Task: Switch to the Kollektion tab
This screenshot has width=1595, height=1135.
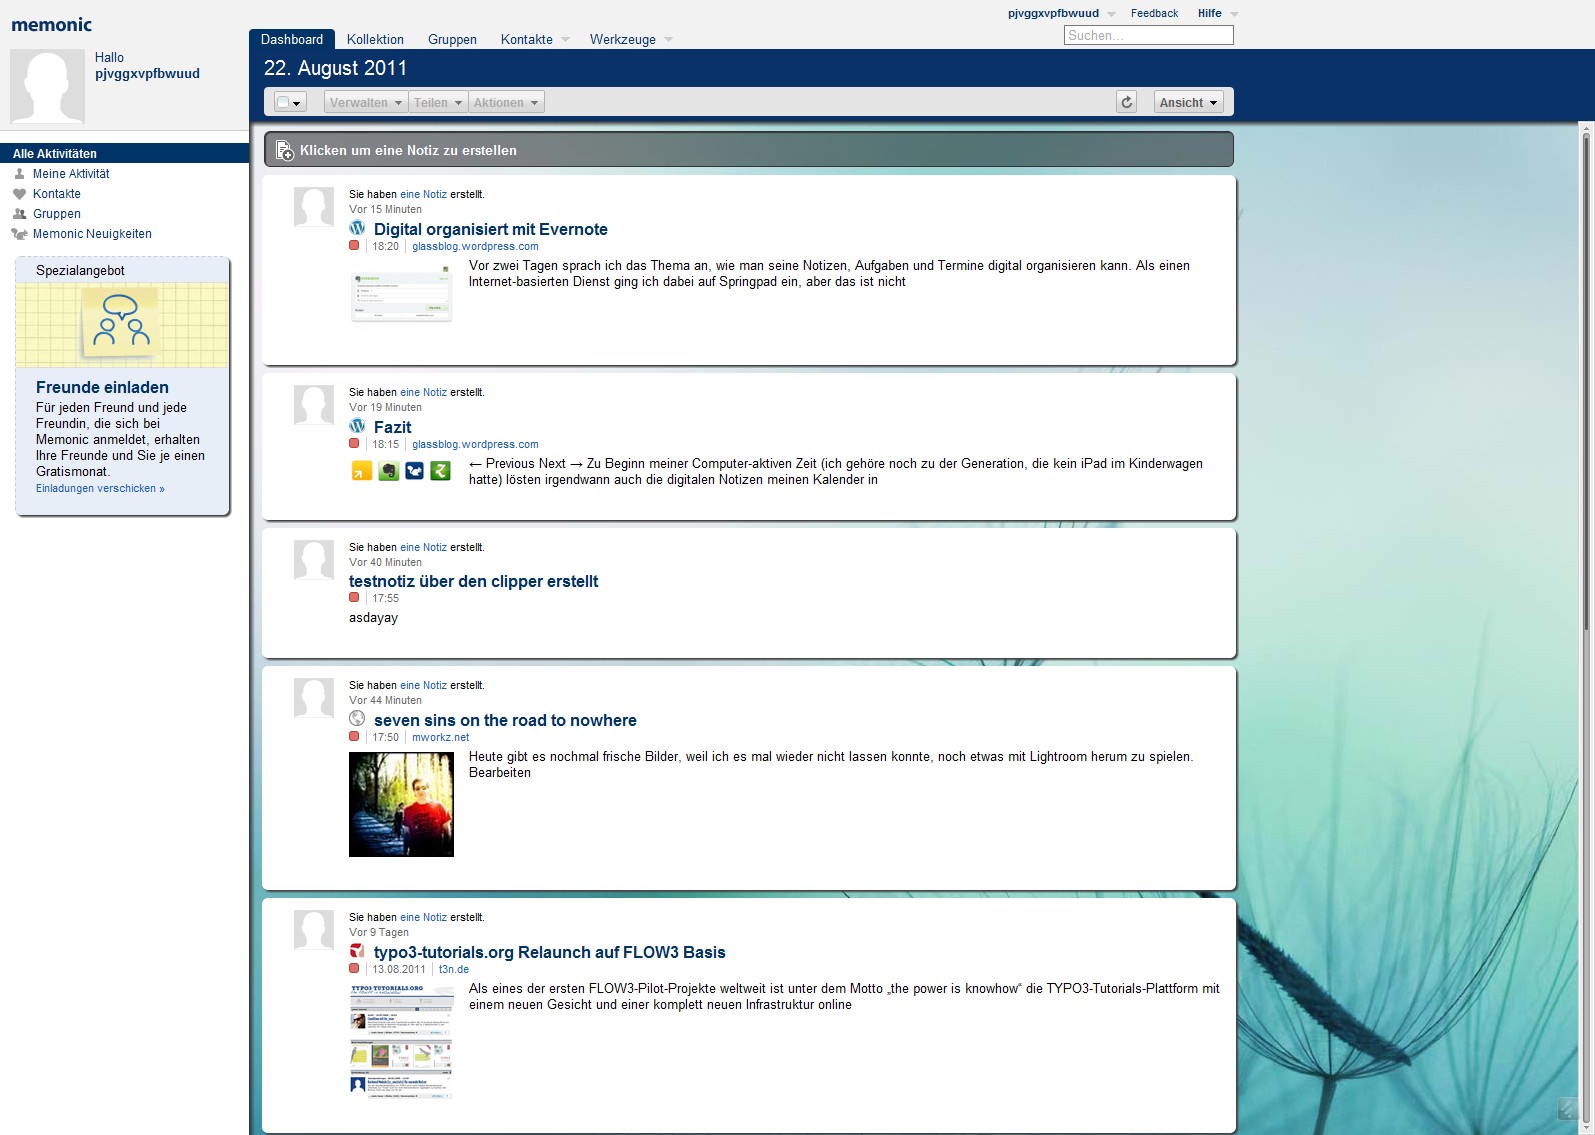Action: pos(375,39)
